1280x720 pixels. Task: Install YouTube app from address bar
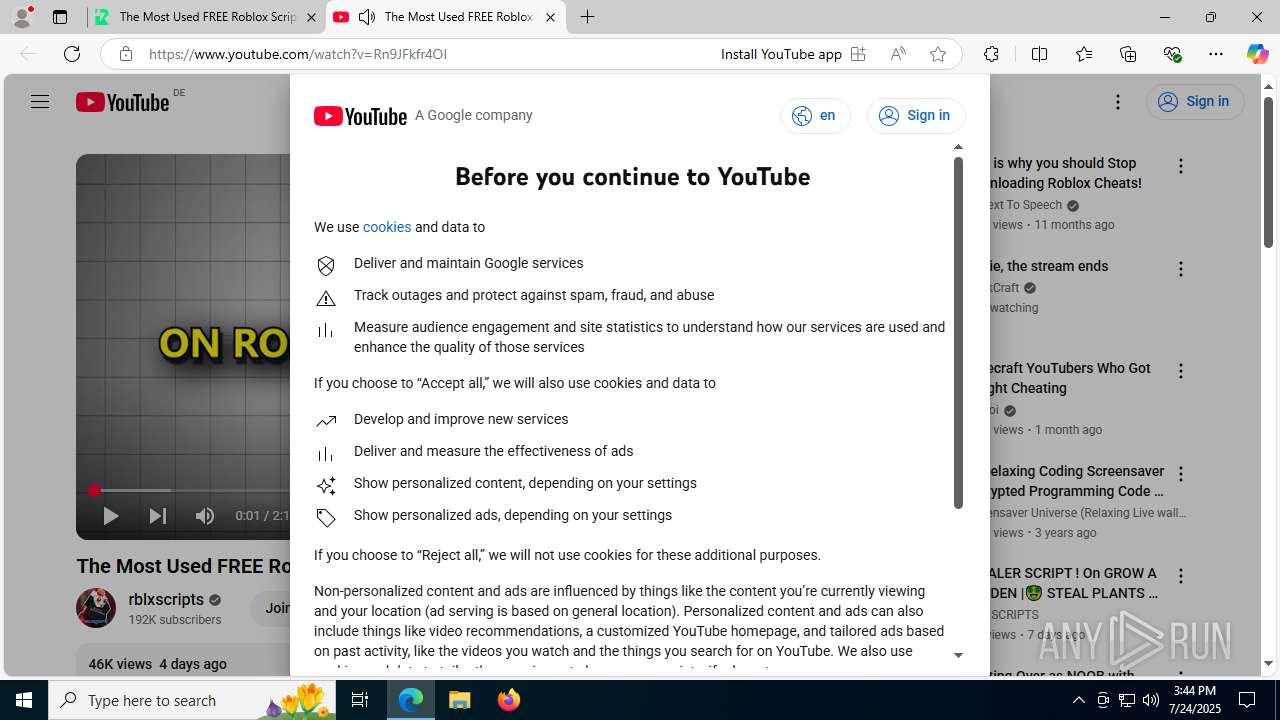[792, 54]
